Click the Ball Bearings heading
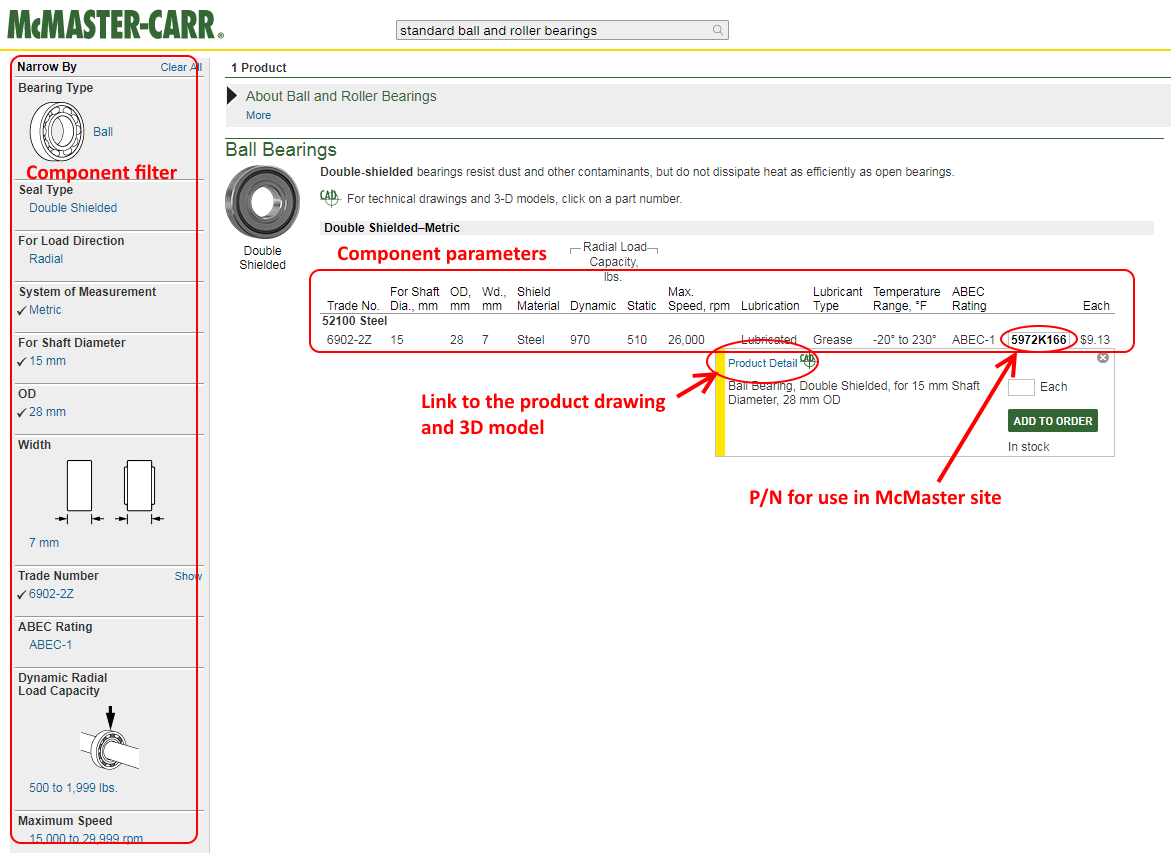This screenshot has width=1171, height=853. (281, 149)
